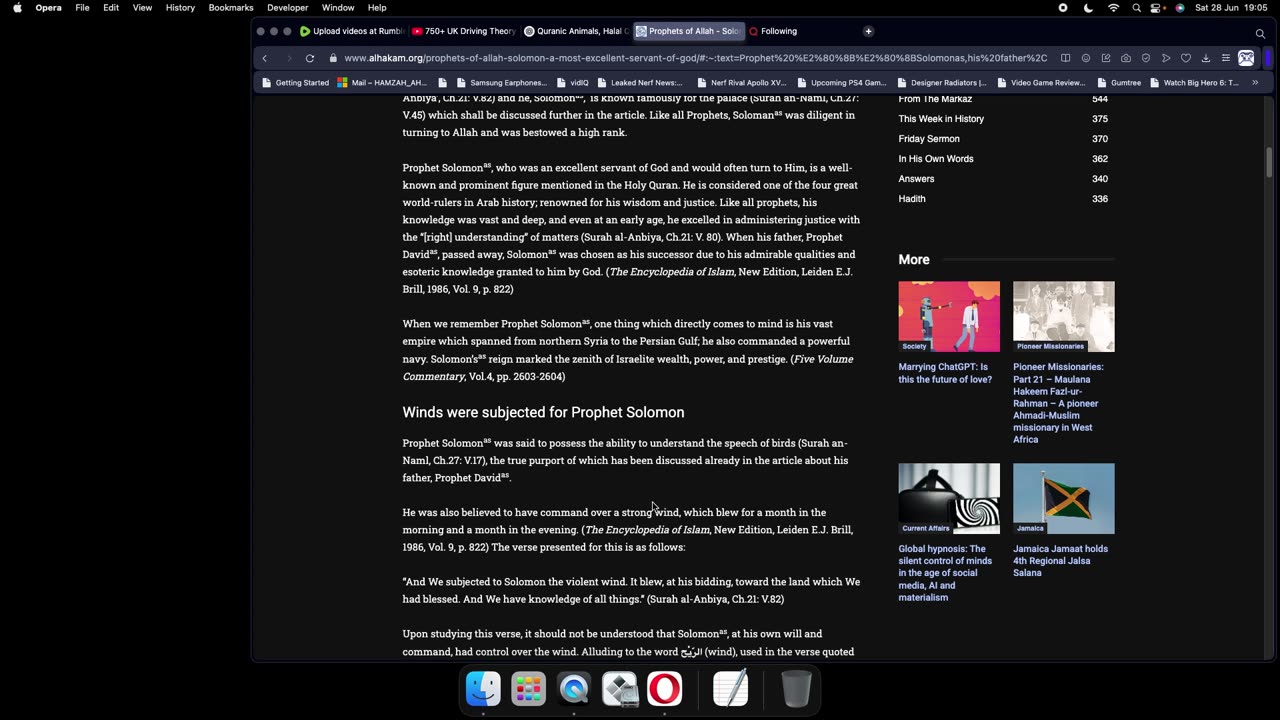Open the Mail – HAMZAH_AH bookmark
This screenshot has width=1280, height=720.
pos(382,83)
